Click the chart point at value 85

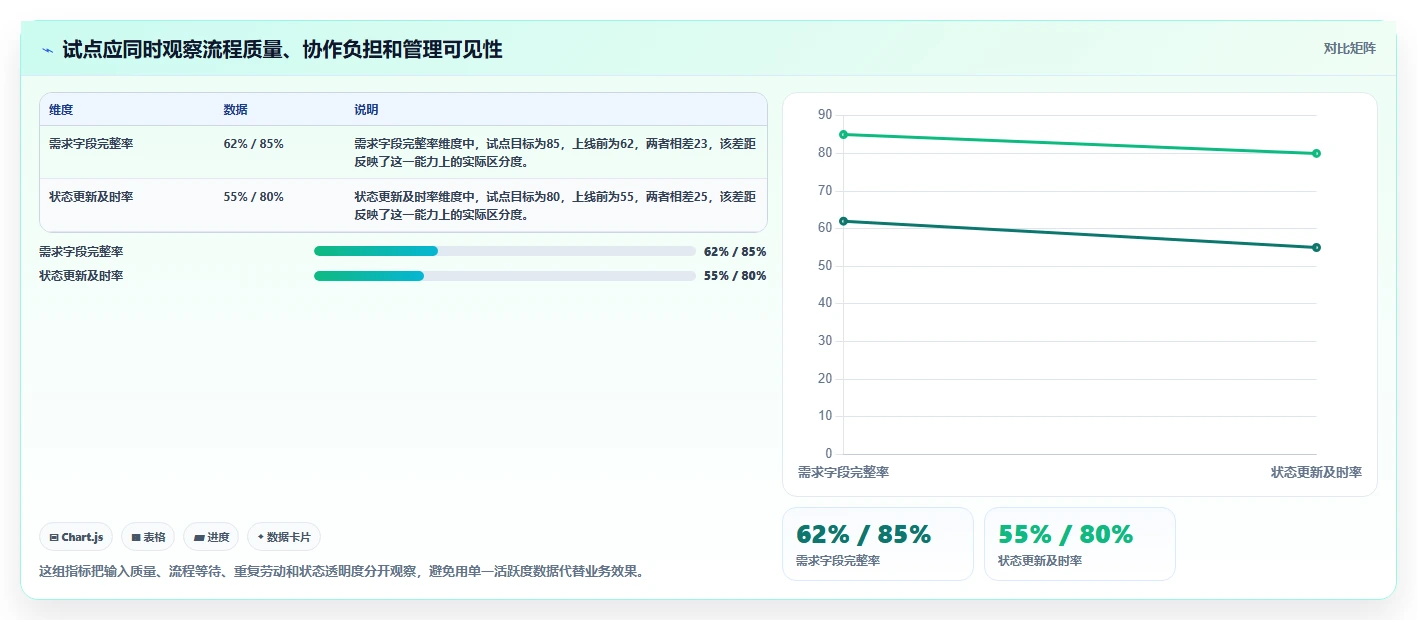coord(843,134)
